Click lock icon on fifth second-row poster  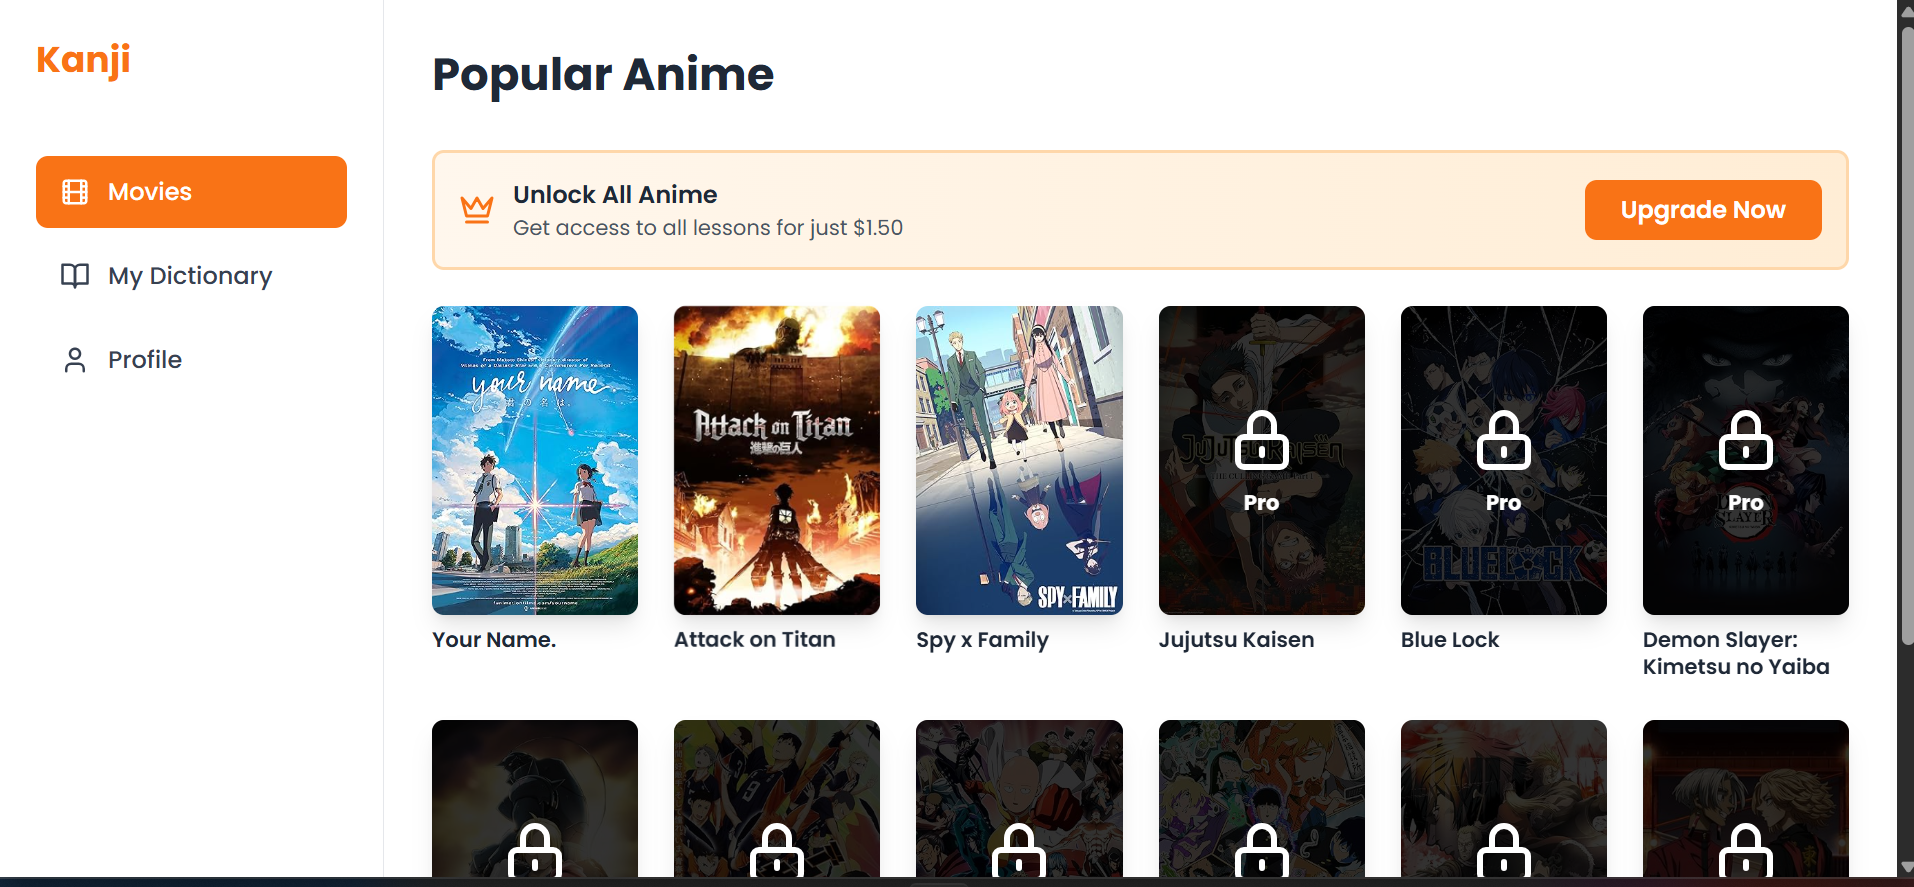tap(1504, 850)
